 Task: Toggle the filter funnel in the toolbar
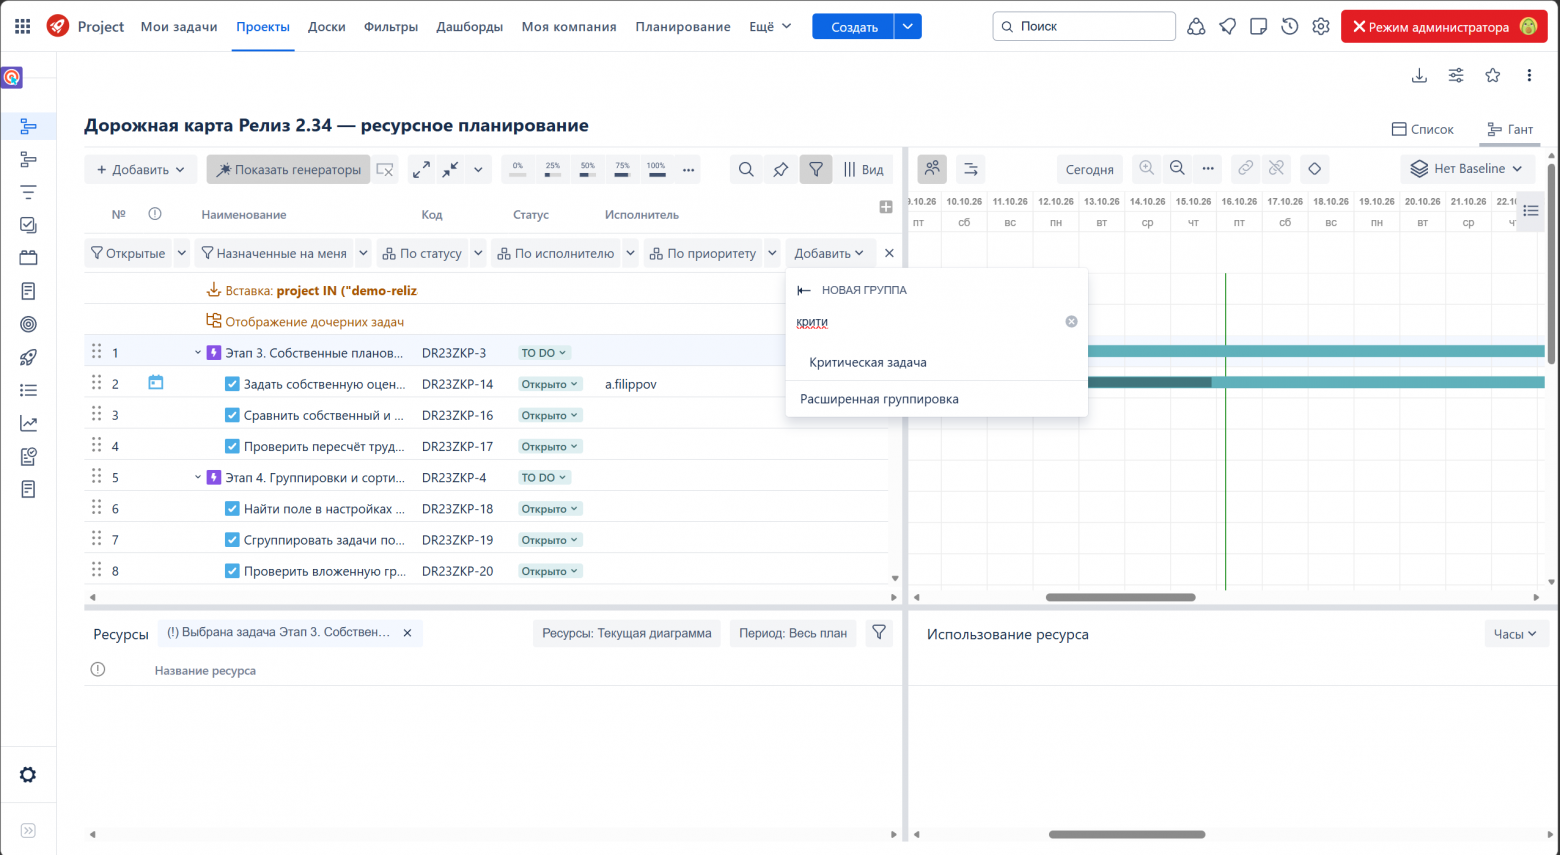coord(816,170)
